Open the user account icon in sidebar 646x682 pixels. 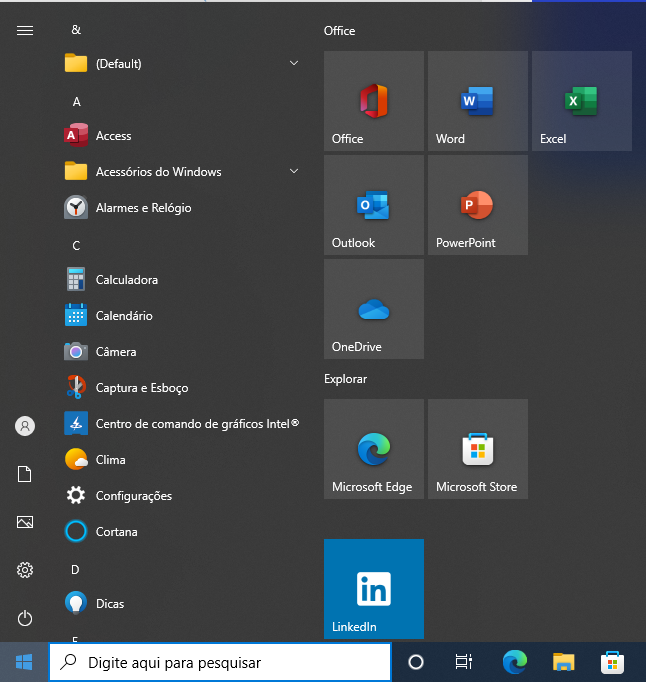point(25,426)
